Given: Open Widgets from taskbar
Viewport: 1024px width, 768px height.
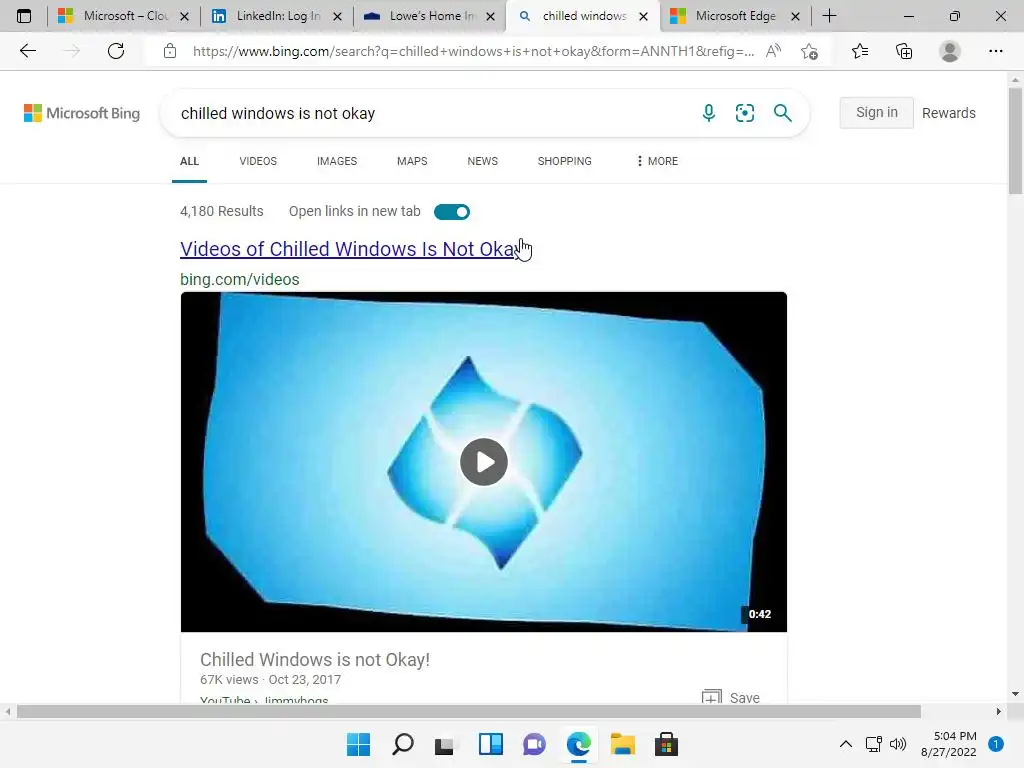Looking at the screenshot, I should click(490, 744).
